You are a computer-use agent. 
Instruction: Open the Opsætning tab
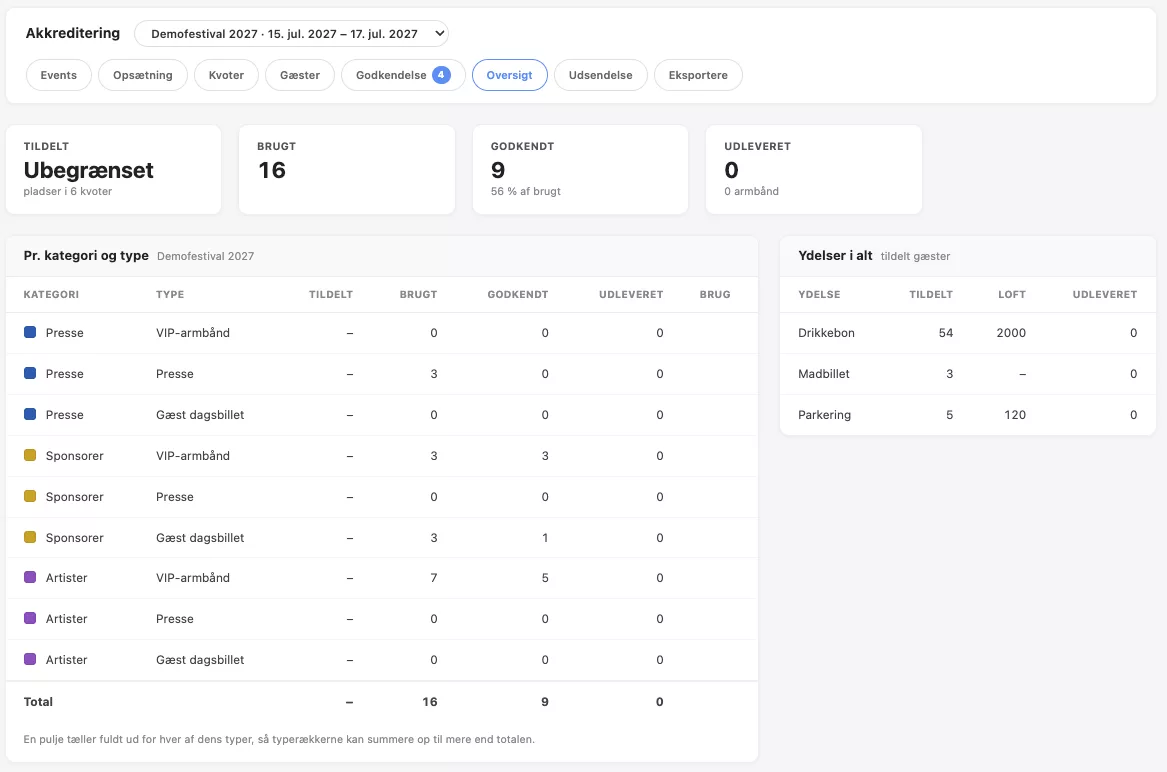click(x=143, y=75)
